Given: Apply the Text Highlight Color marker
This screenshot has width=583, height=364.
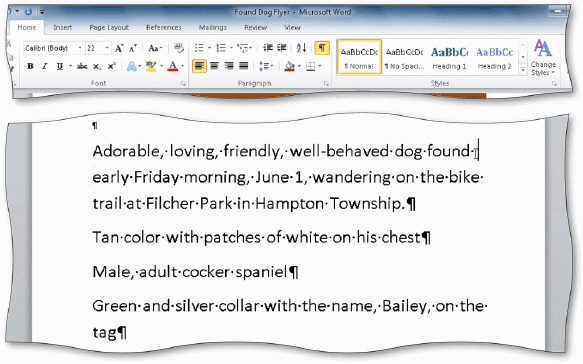Looking at the screenshot, I should tap(151, 66).
